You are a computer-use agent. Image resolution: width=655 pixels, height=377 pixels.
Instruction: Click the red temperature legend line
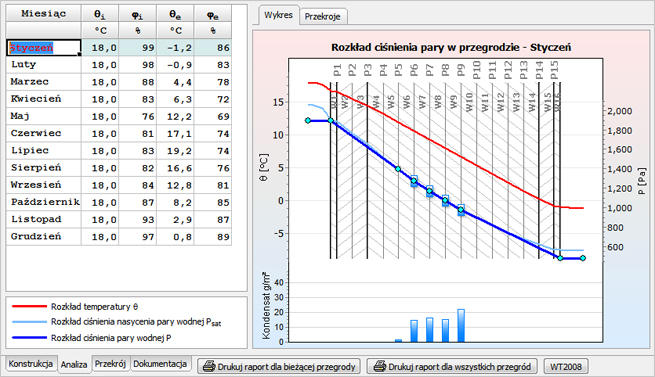tap(29, 306)
